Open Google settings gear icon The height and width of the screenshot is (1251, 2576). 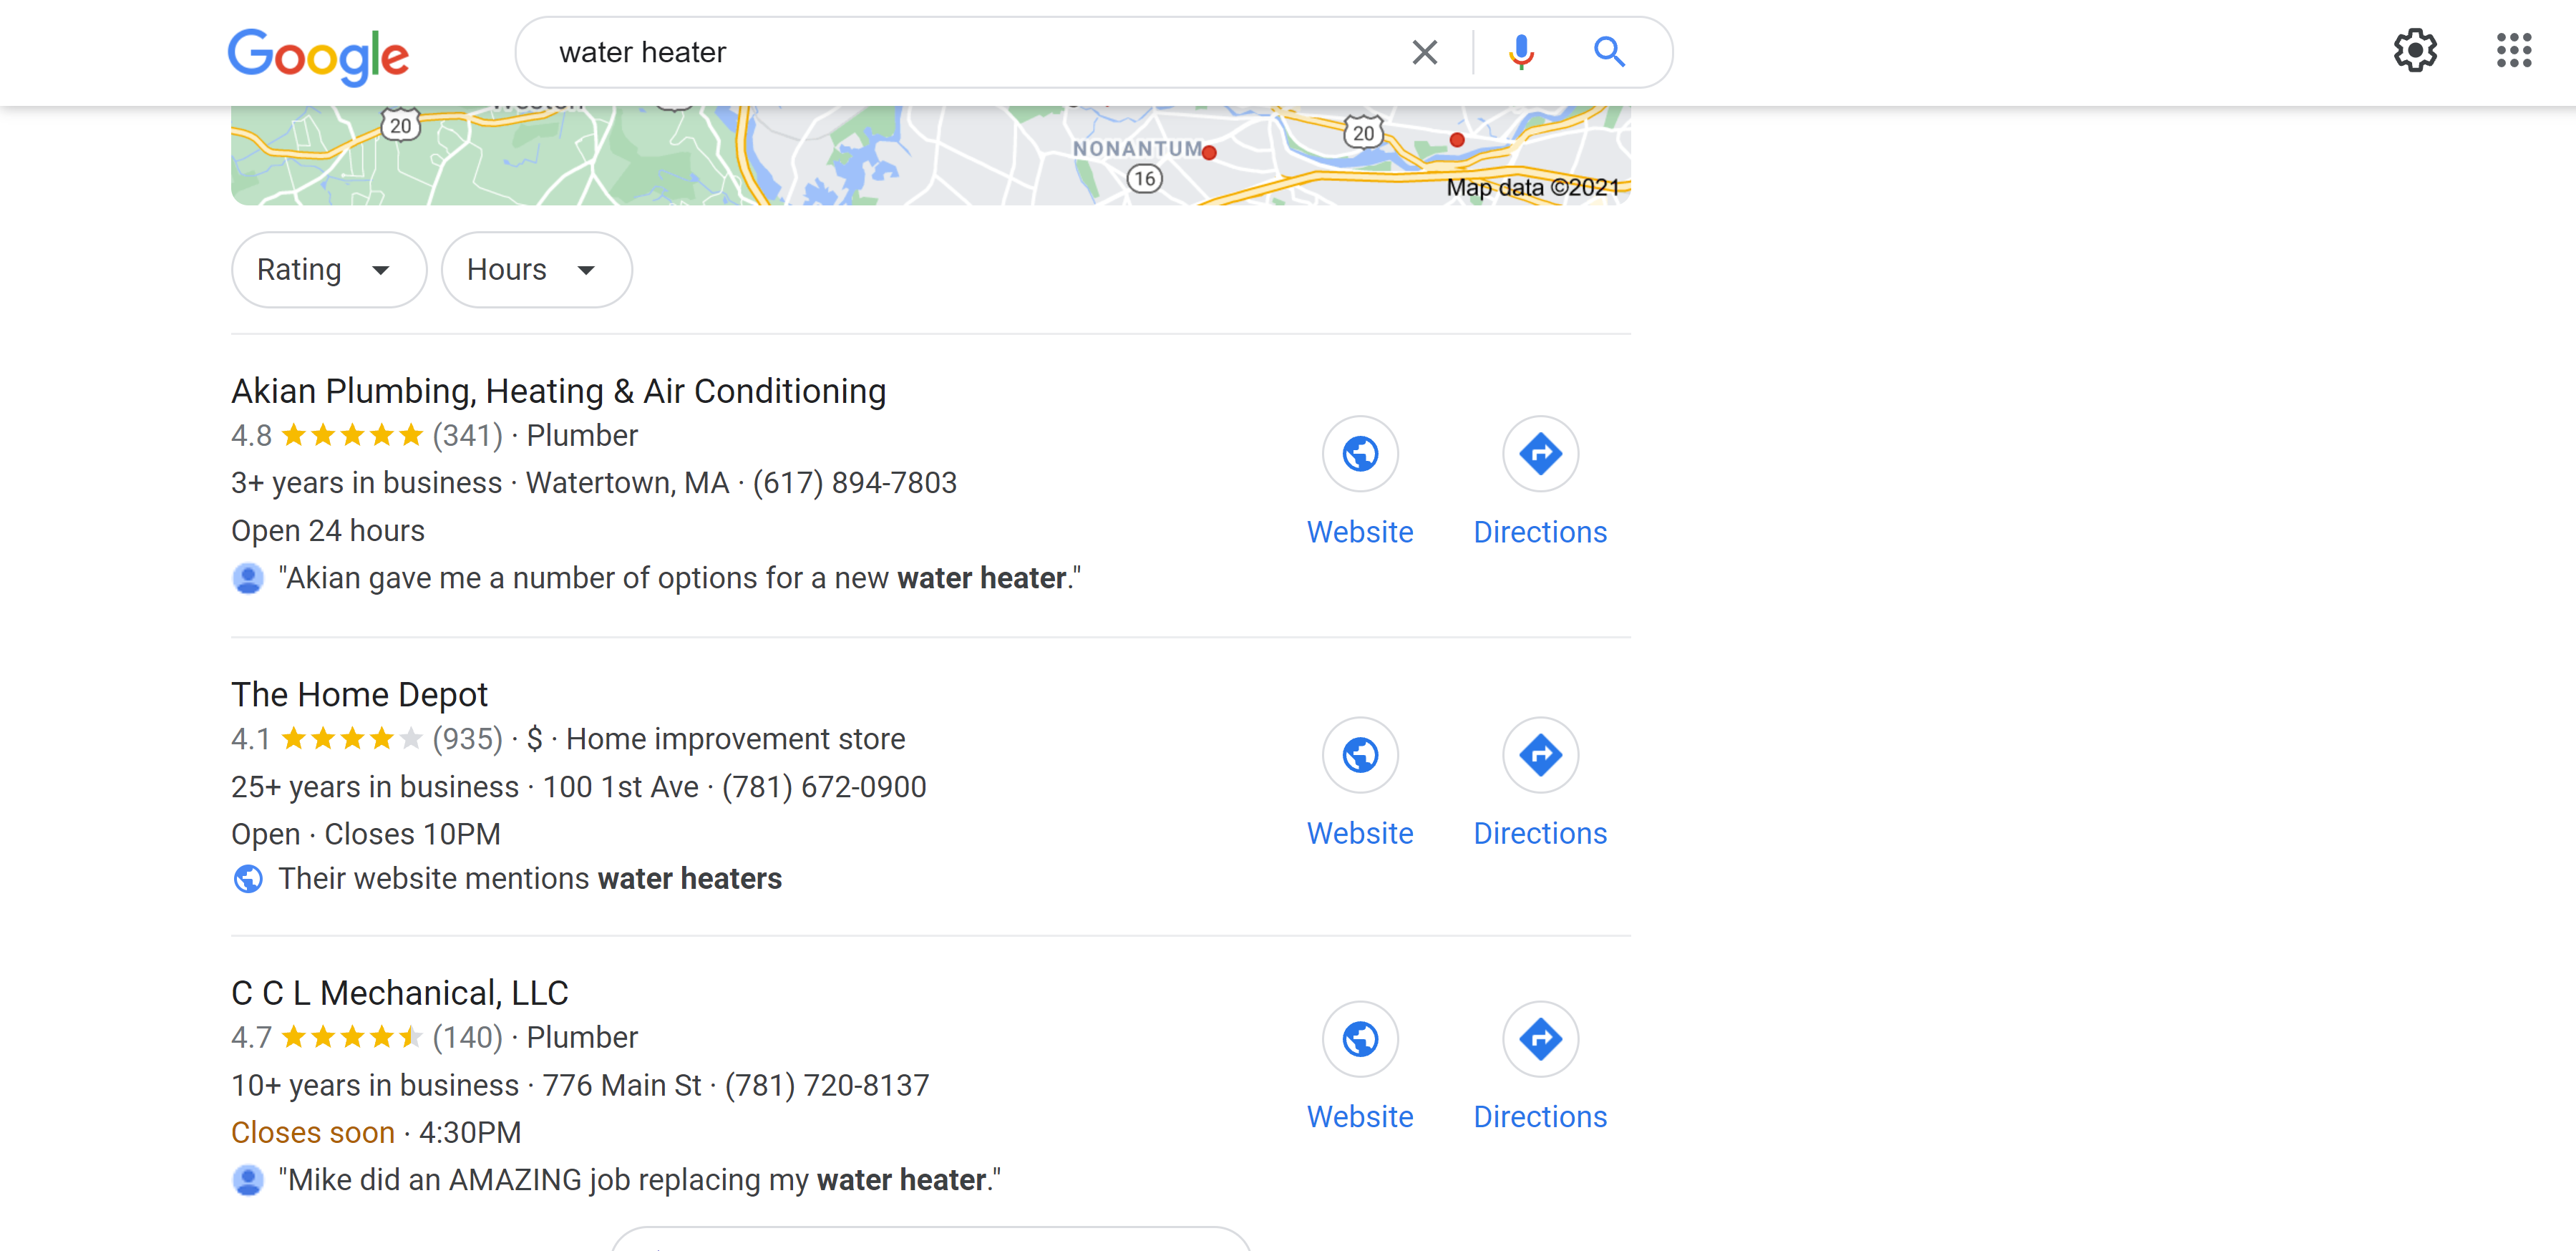2415,51
